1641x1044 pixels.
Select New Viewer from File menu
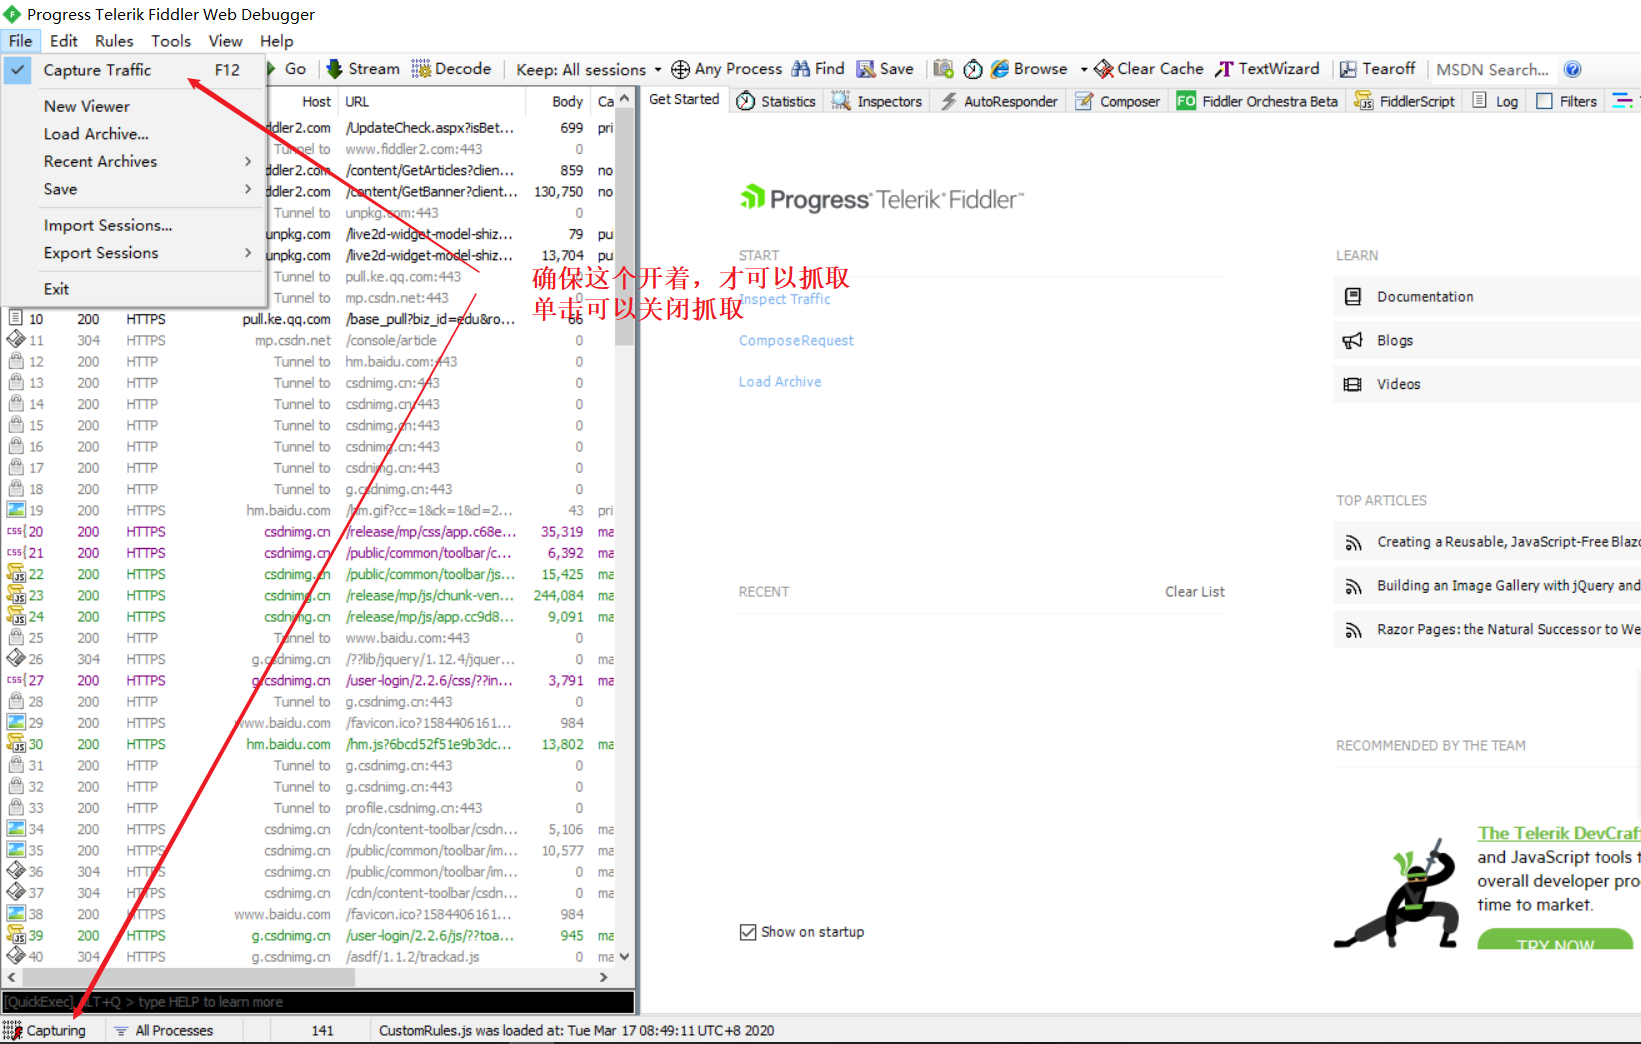pyautogui.click(x=134, y=106)
